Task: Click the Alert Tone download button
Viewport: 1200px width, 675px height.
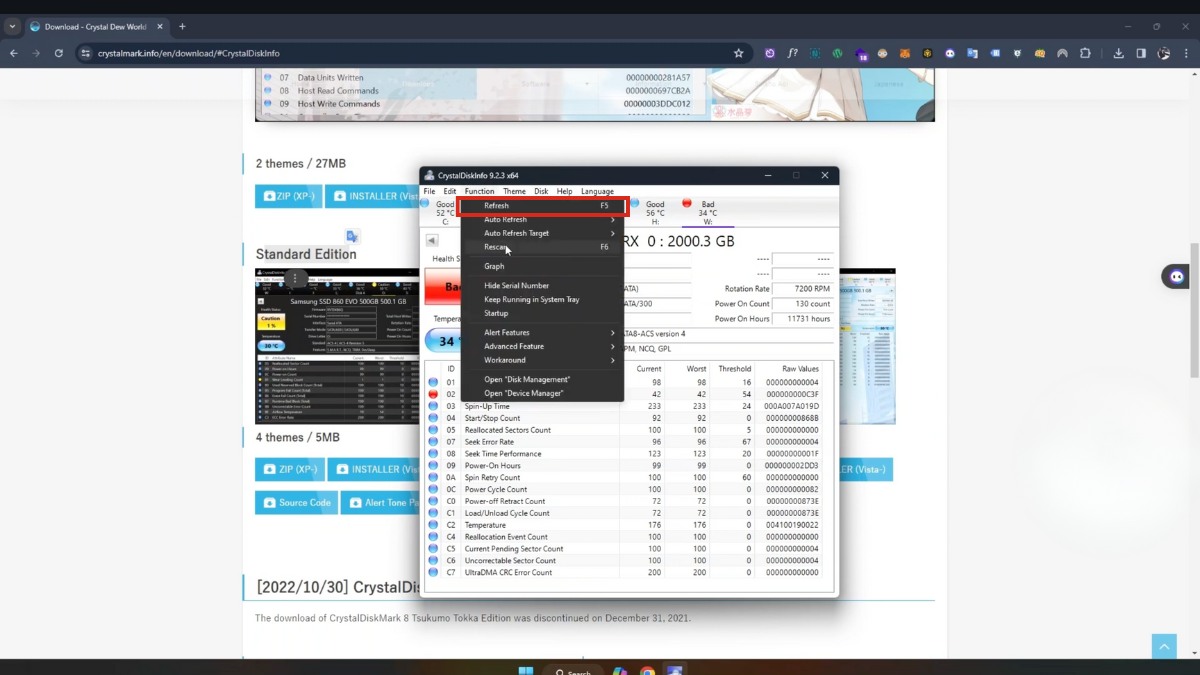Action: [x=380, y=502]
